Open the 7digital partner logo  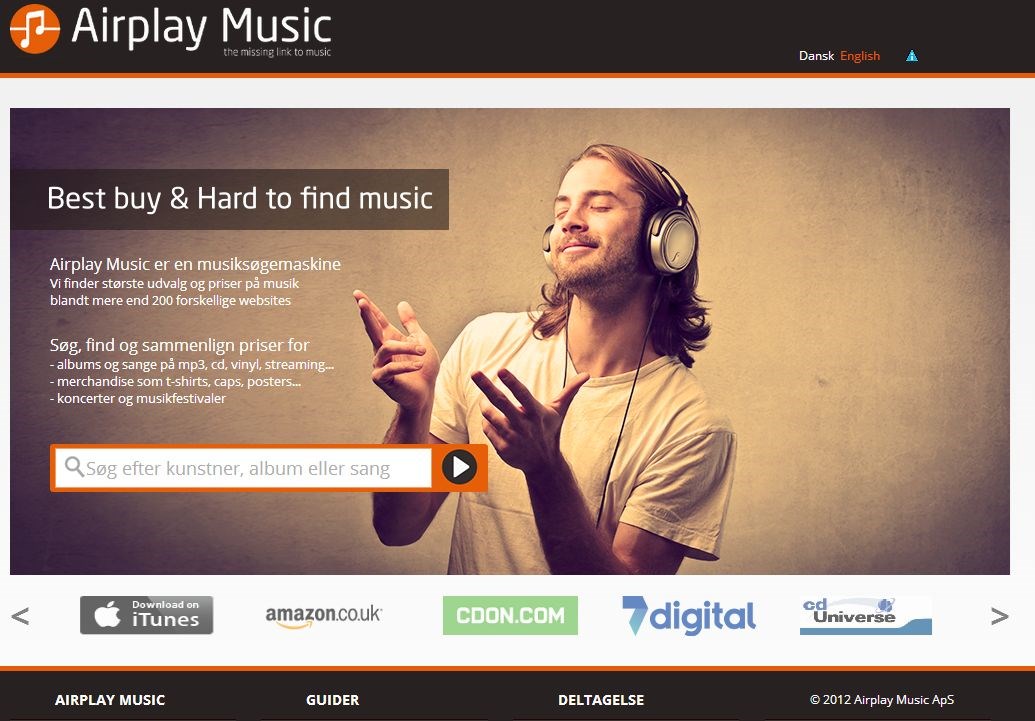click(x=688, y=615)
